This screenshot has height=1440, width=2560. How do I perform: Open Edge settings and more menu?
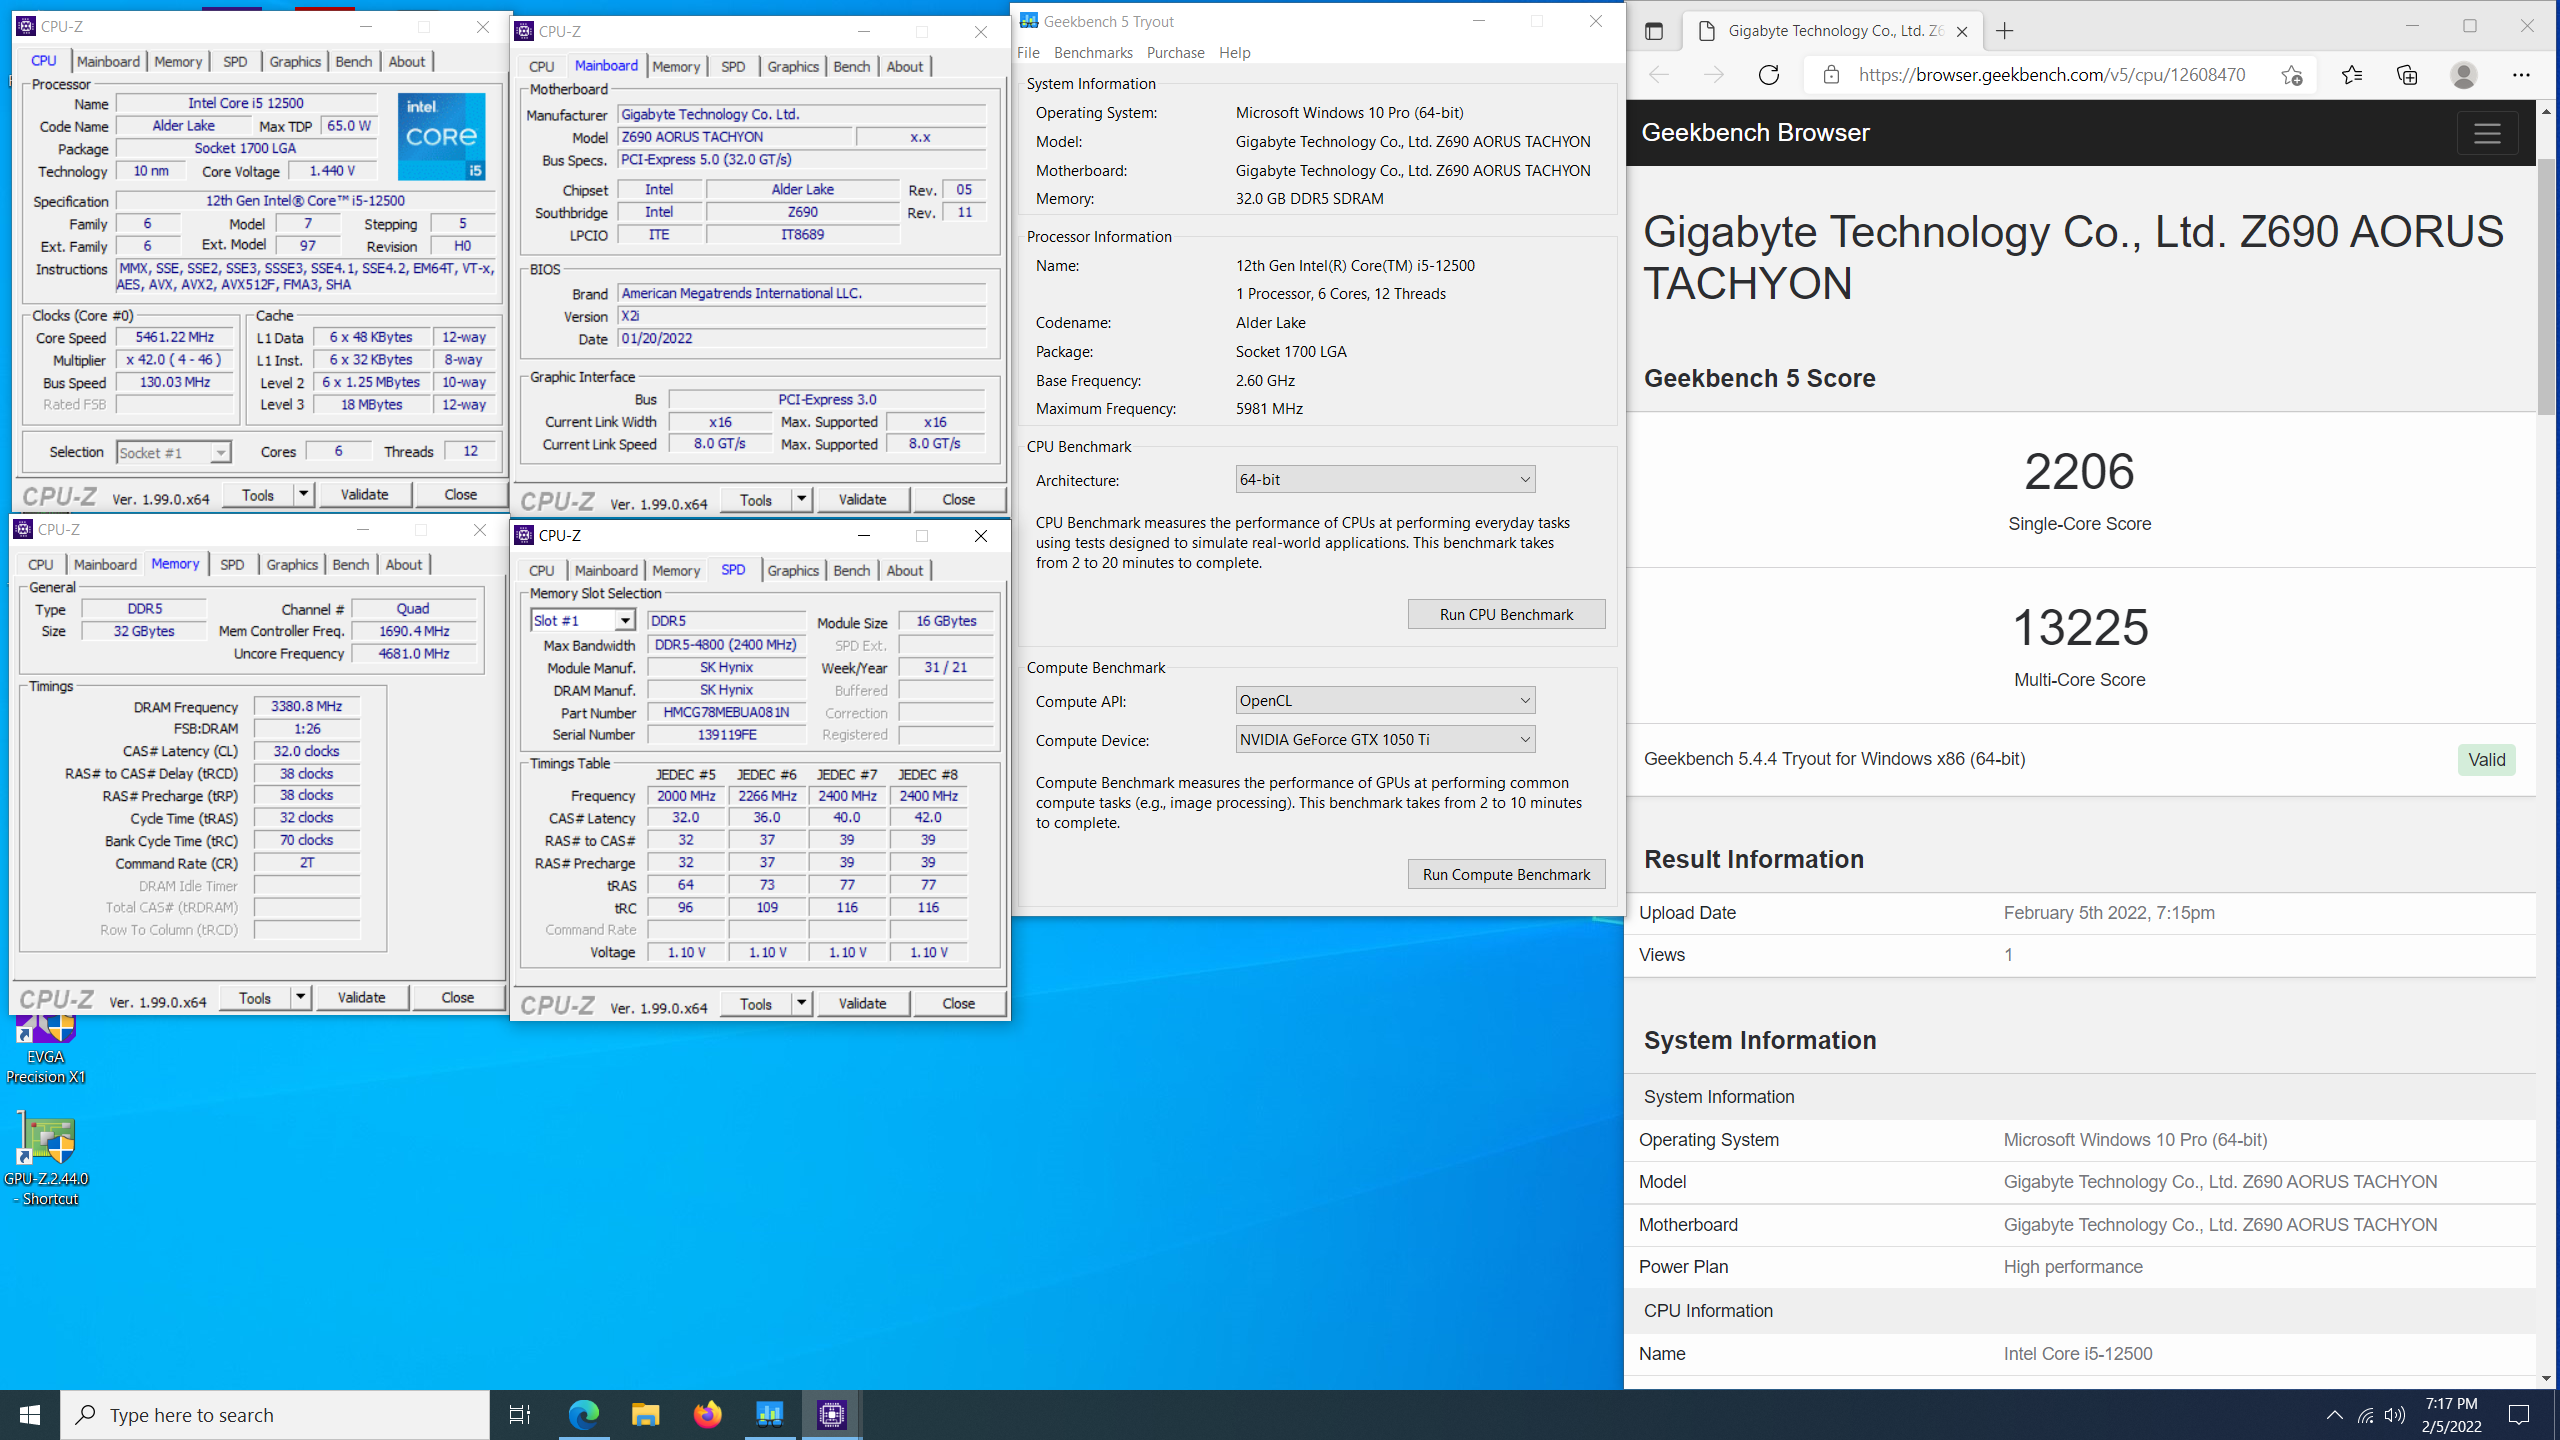[2521, 75]
